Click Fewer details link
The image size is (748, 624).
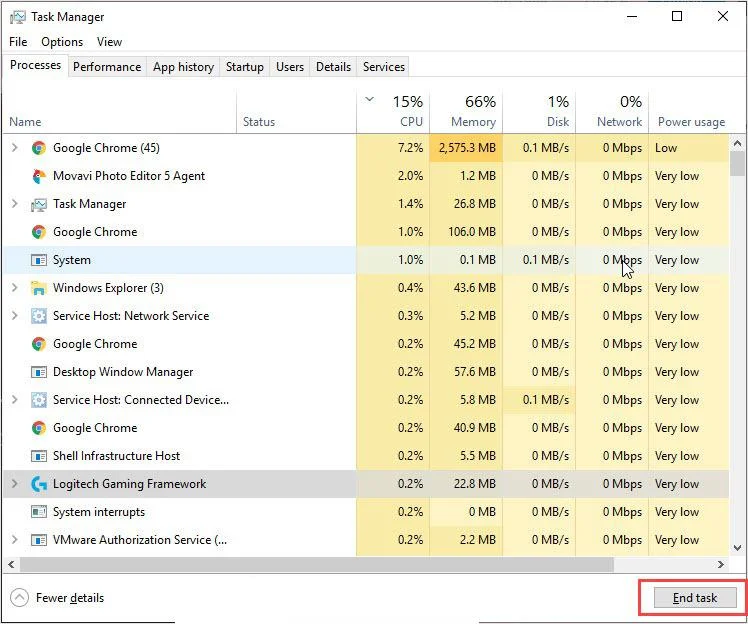[x=70, y=598]
